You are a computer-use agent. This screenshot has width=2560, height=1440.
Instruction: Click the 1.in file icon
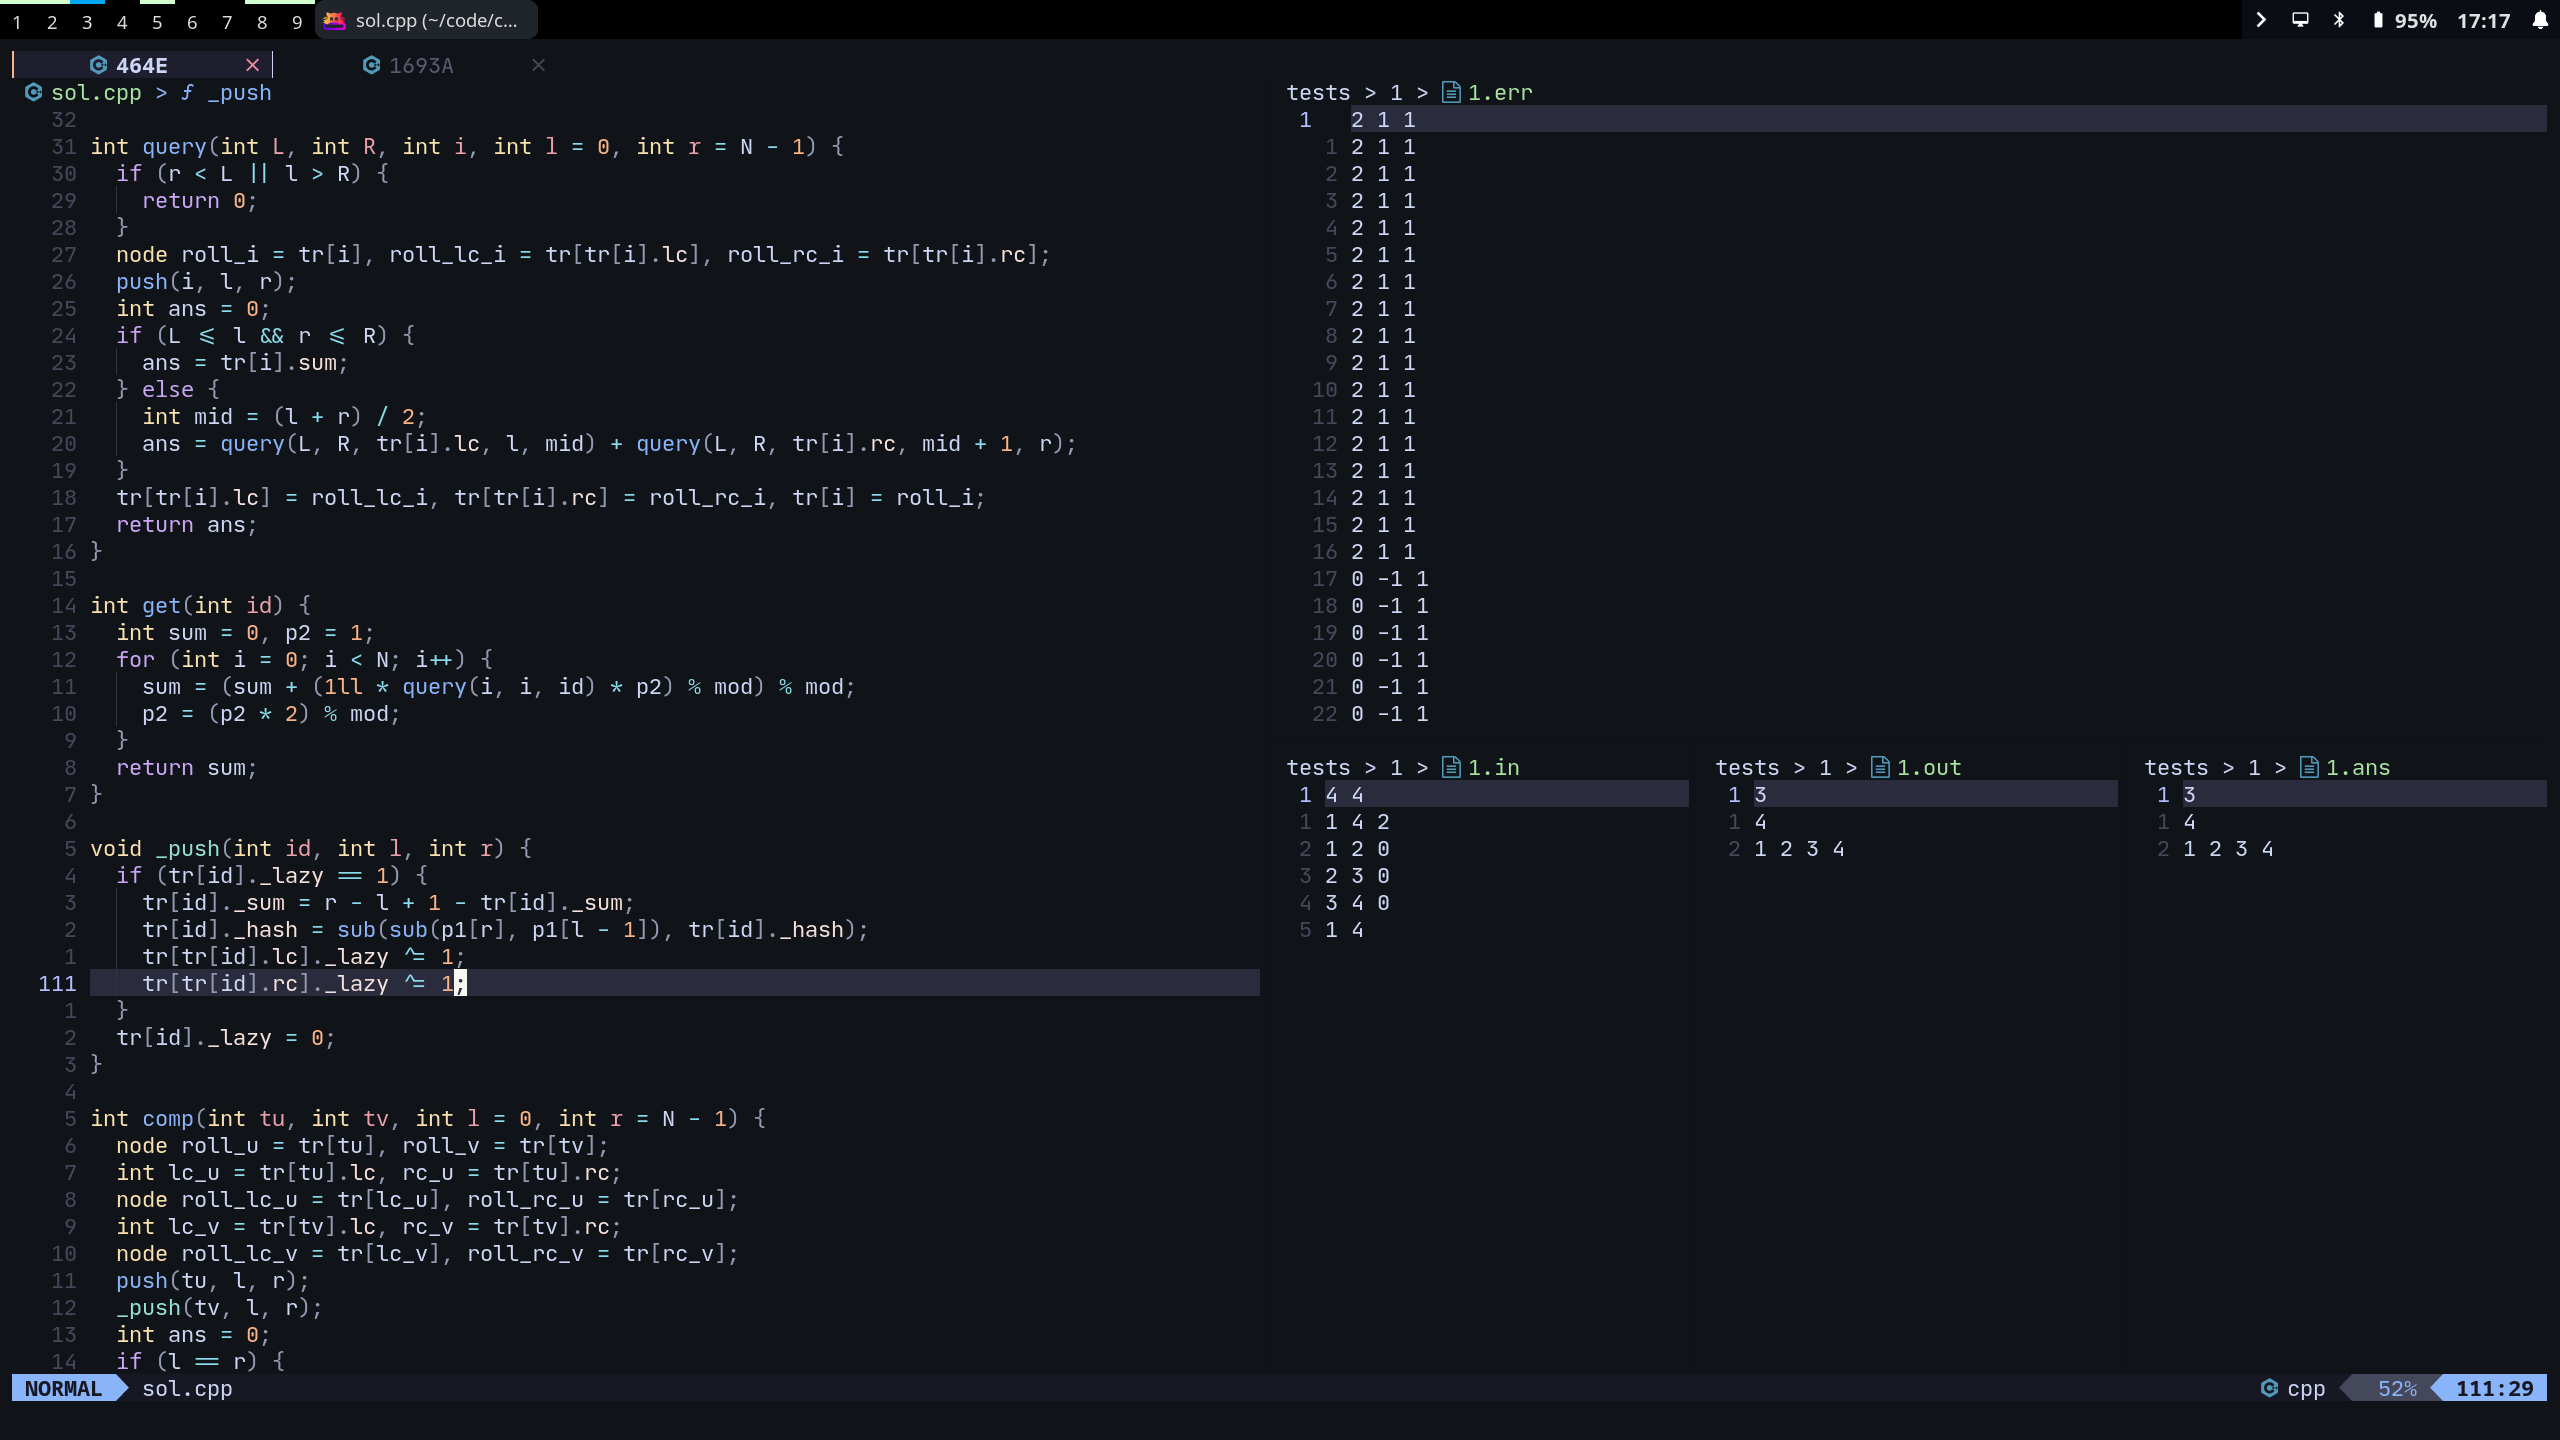click(x=1451, y=767)
